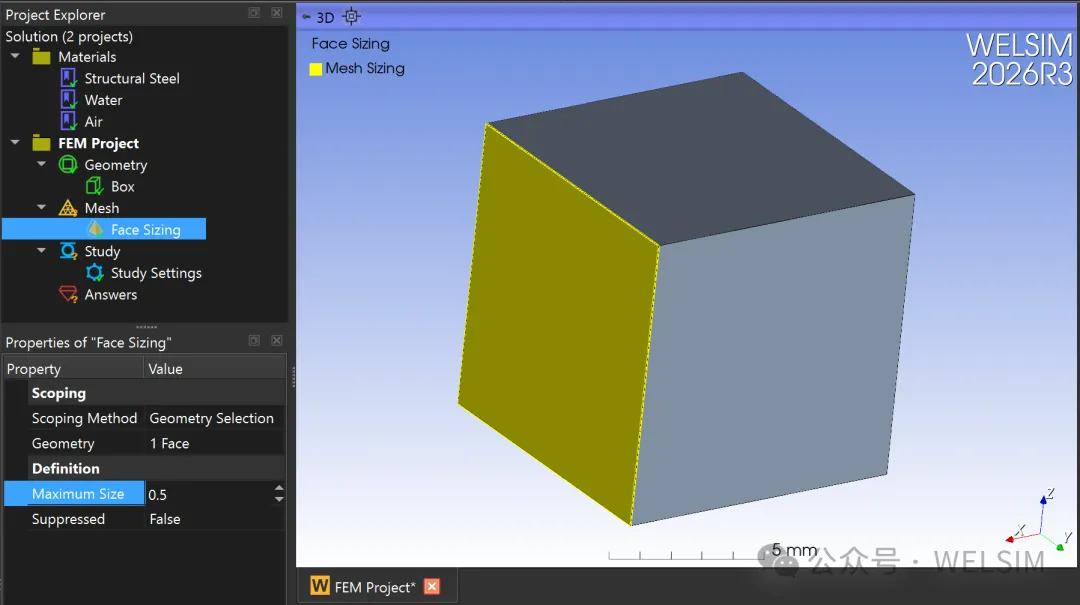
Task: Edit the Maximum Size field 0.5
Action: coord(209,494)
